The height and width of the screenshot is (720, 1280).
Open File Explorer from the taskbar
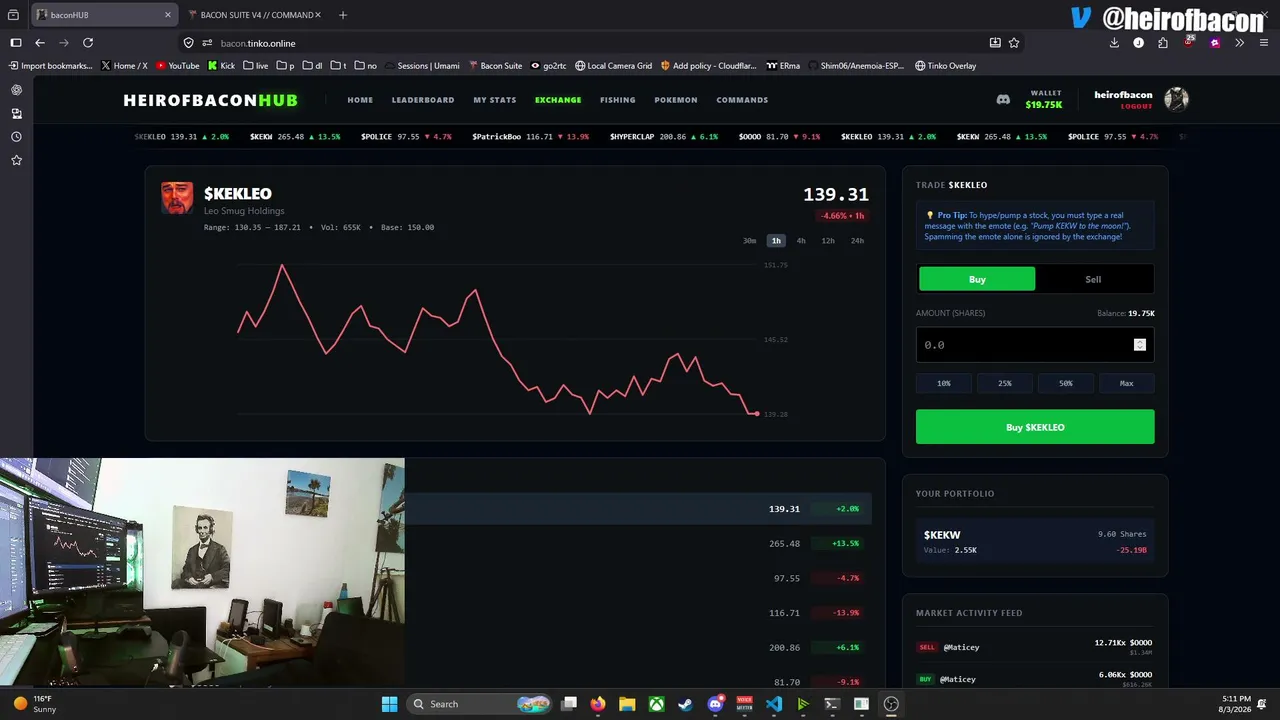point(627,704)
